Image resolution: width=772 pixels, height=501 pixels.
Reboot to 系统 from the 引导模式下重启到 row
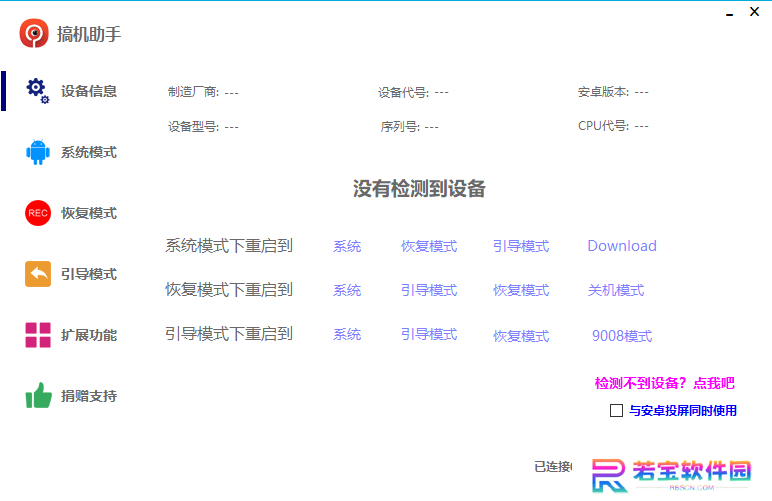pos(347,335)
